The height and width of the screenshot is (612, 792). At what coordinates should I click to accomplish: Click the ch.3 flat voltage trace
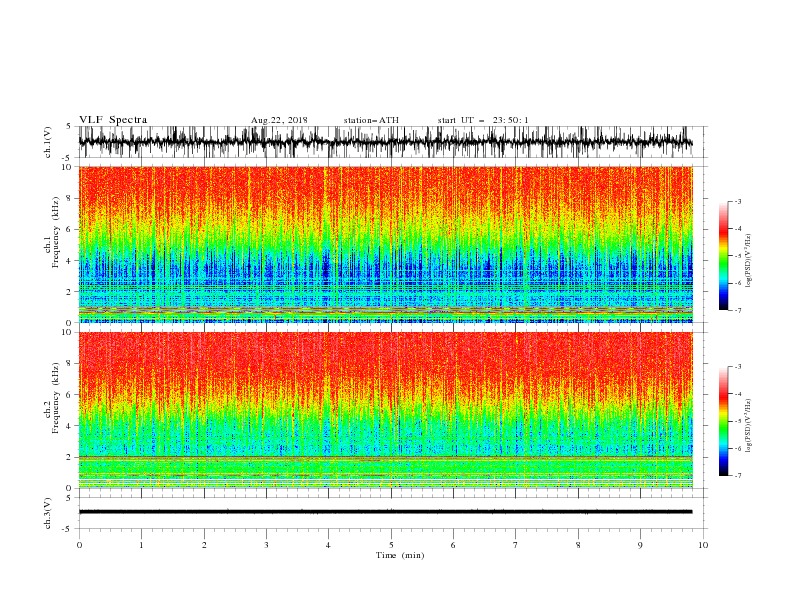point(385,512)
